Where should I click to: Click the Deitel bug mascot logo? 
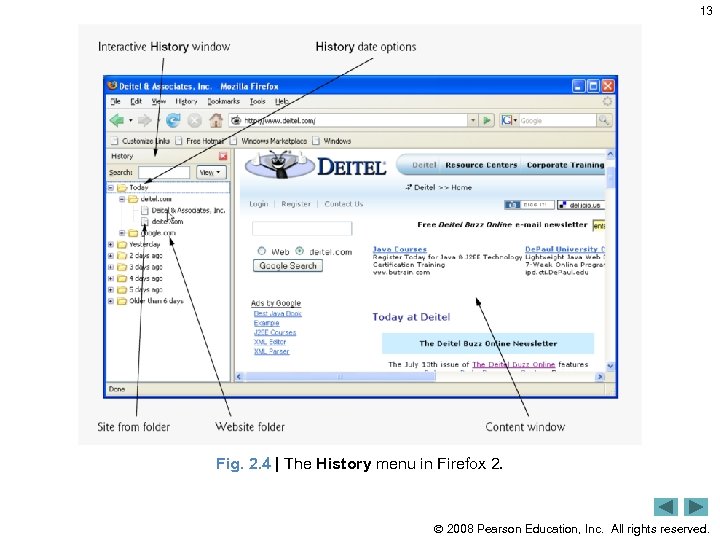(x=279, y=165)
